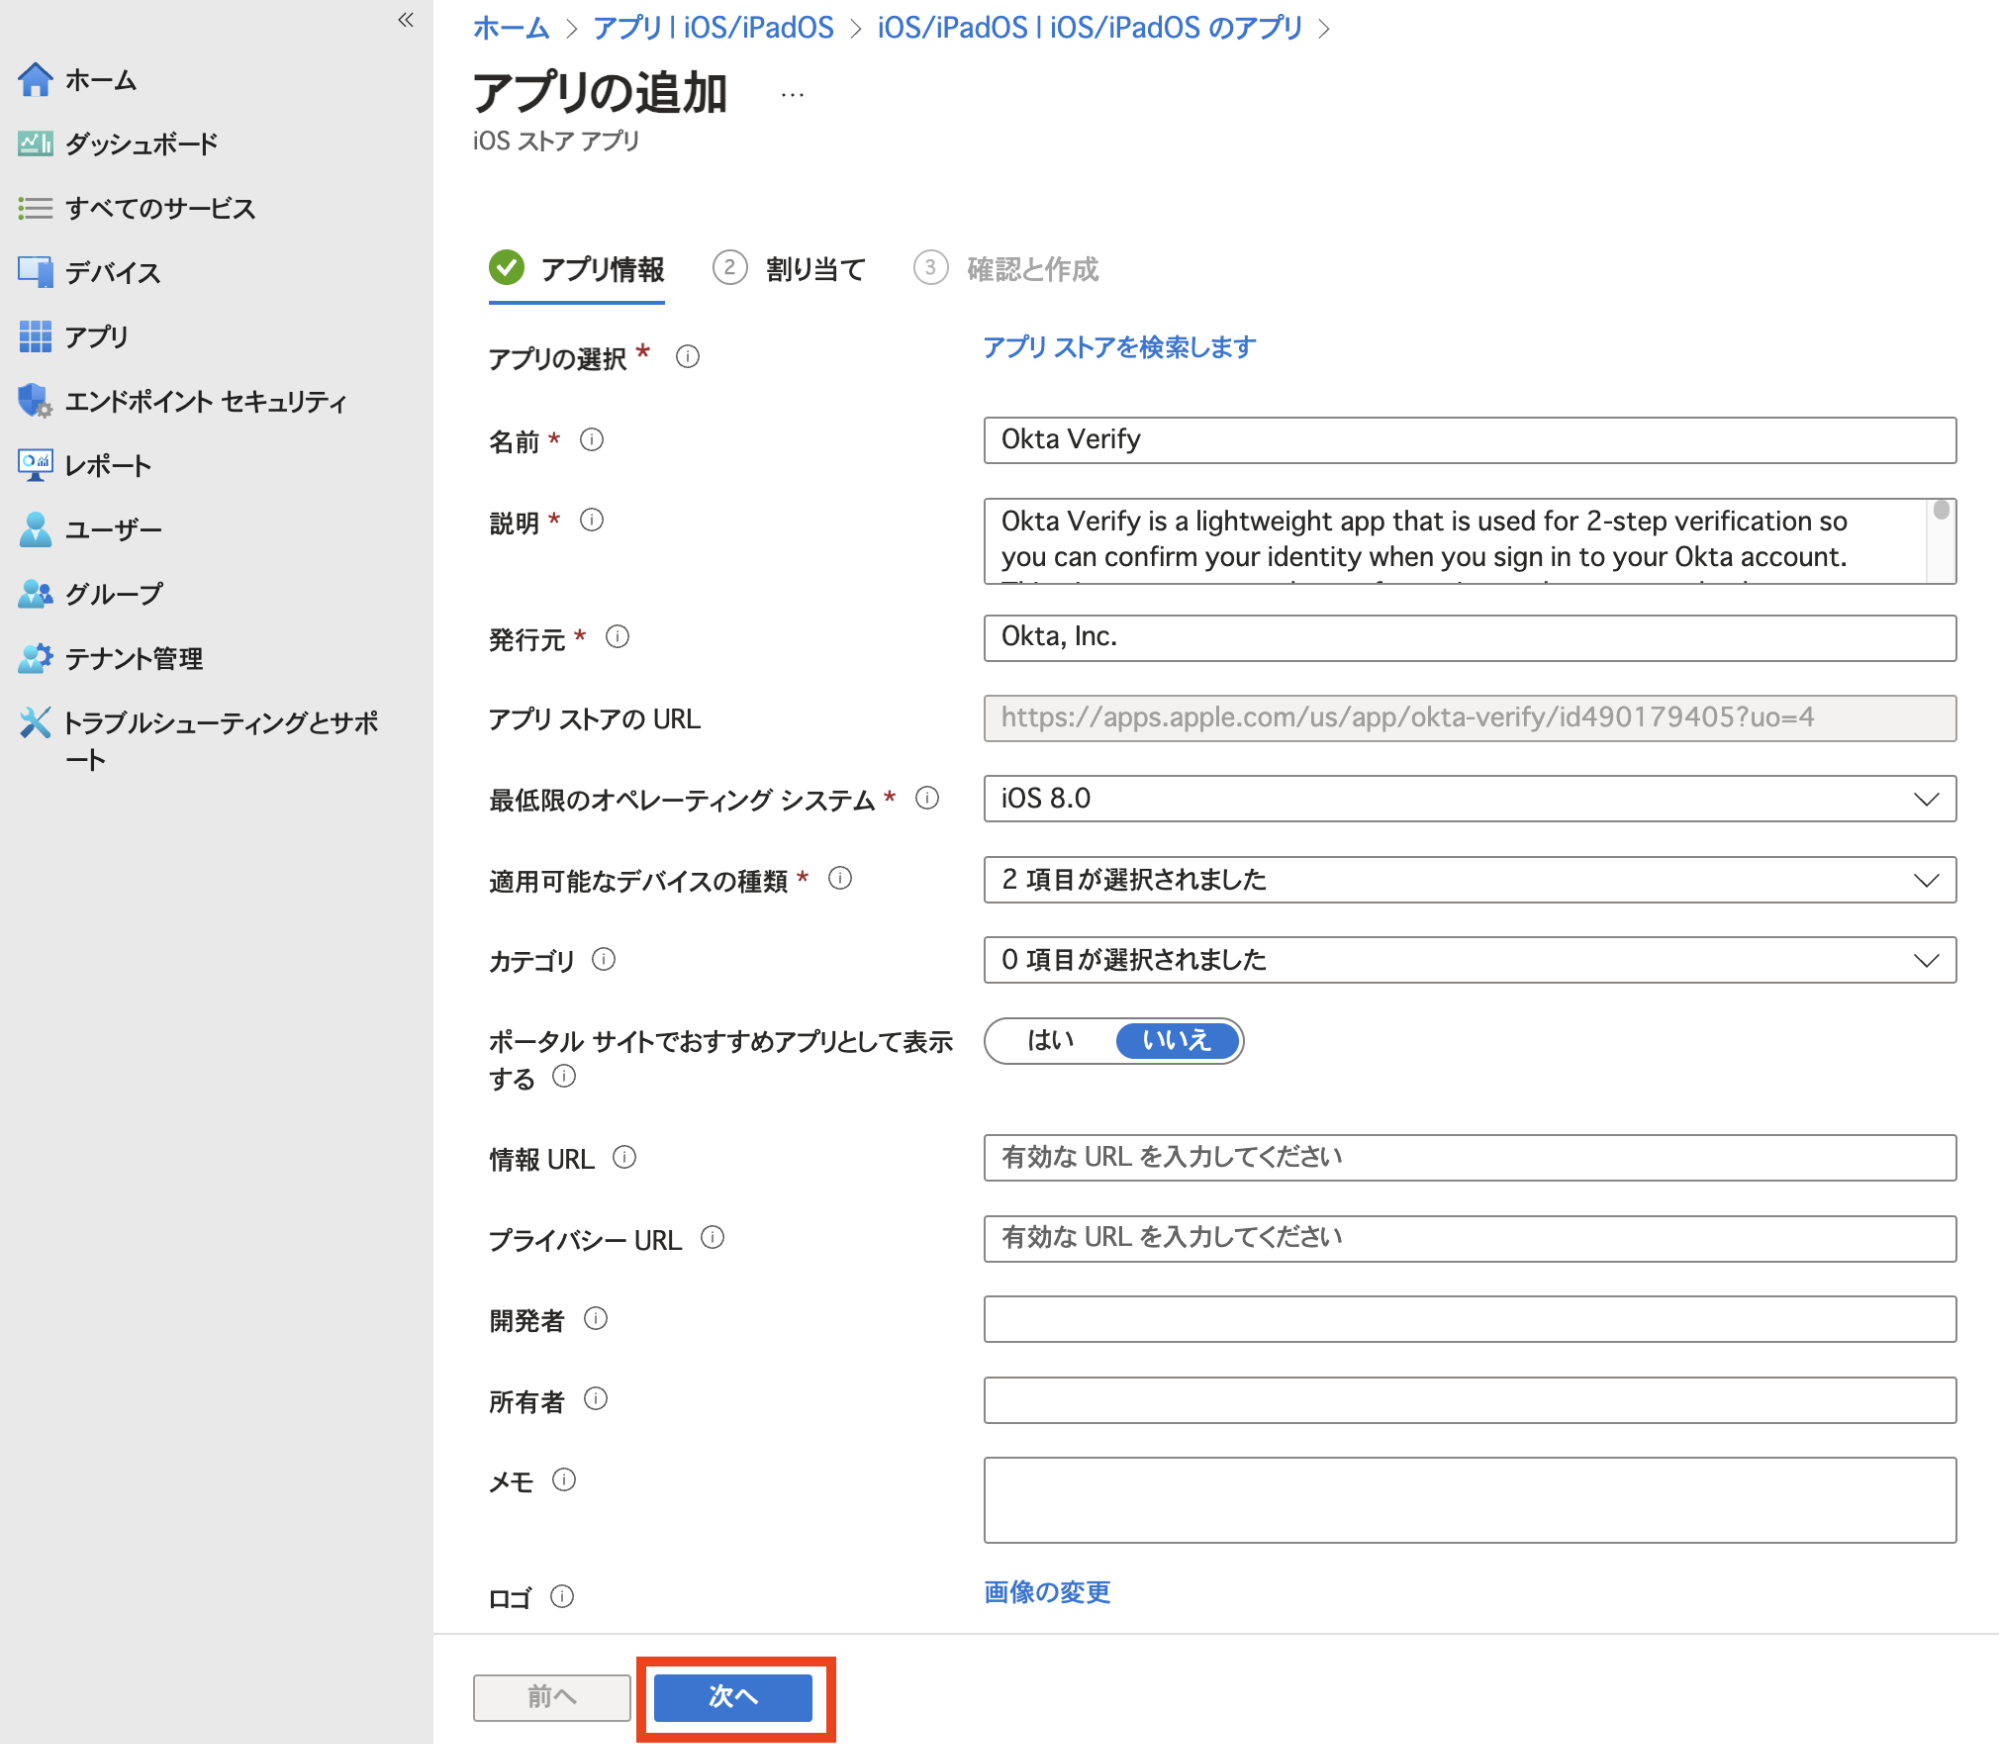Click info icon next to プライバシー URL
1999x1744 pixels.
tap(712, 1238)
